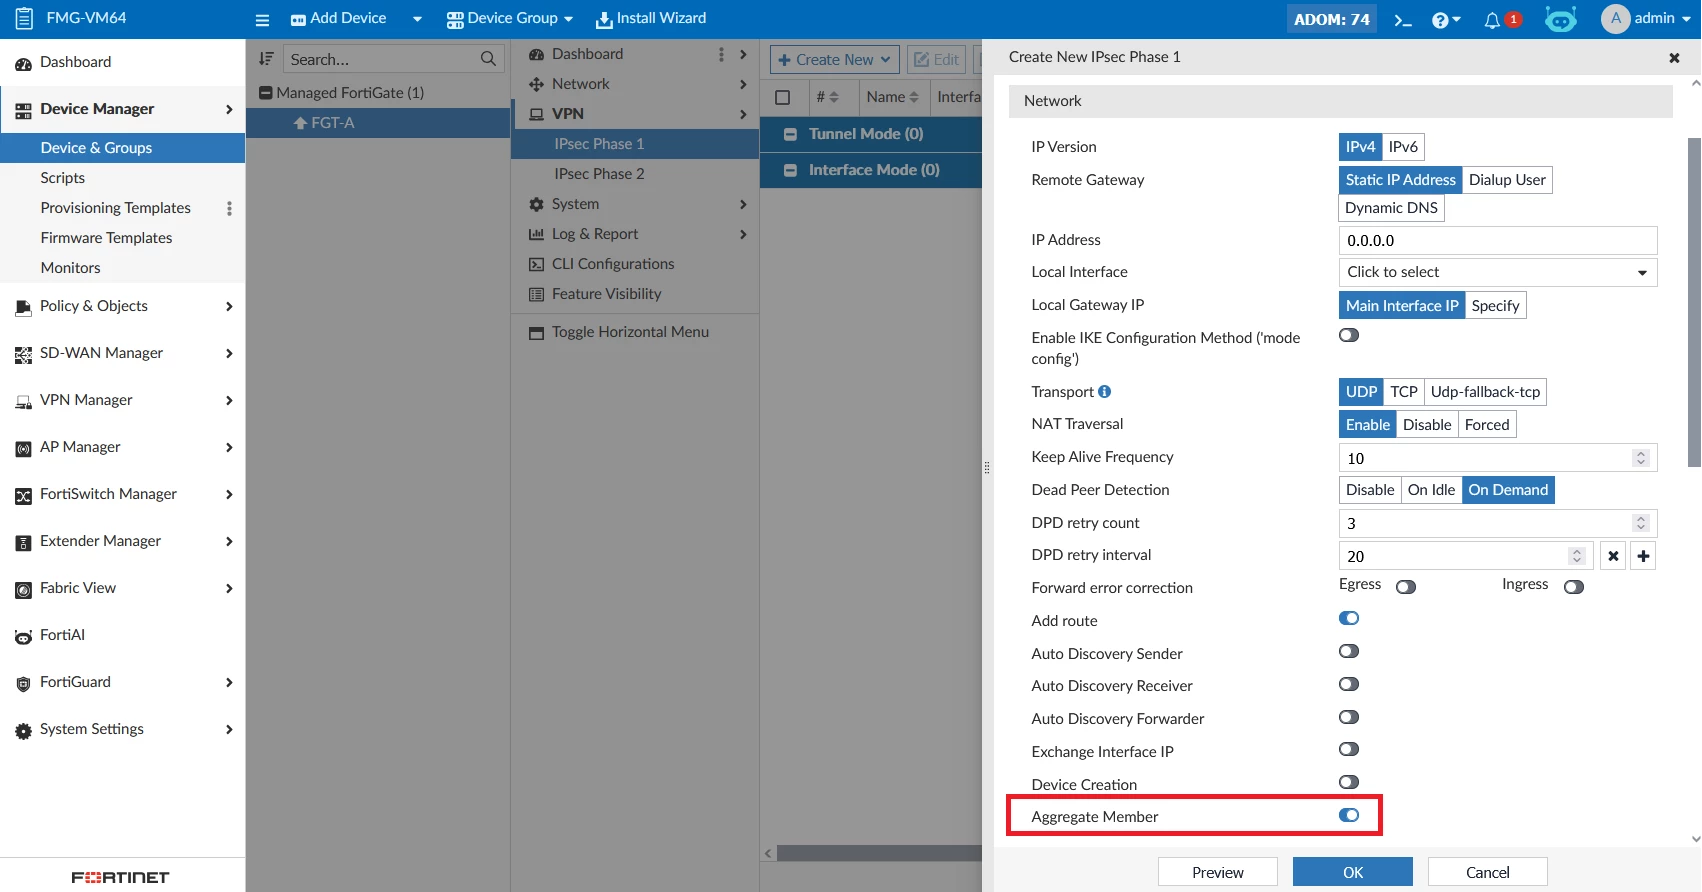Click the FortiAI sidebar icon
Viewport: 1702px width, 892px height.
pyautogui.click(x=23, y=636)
